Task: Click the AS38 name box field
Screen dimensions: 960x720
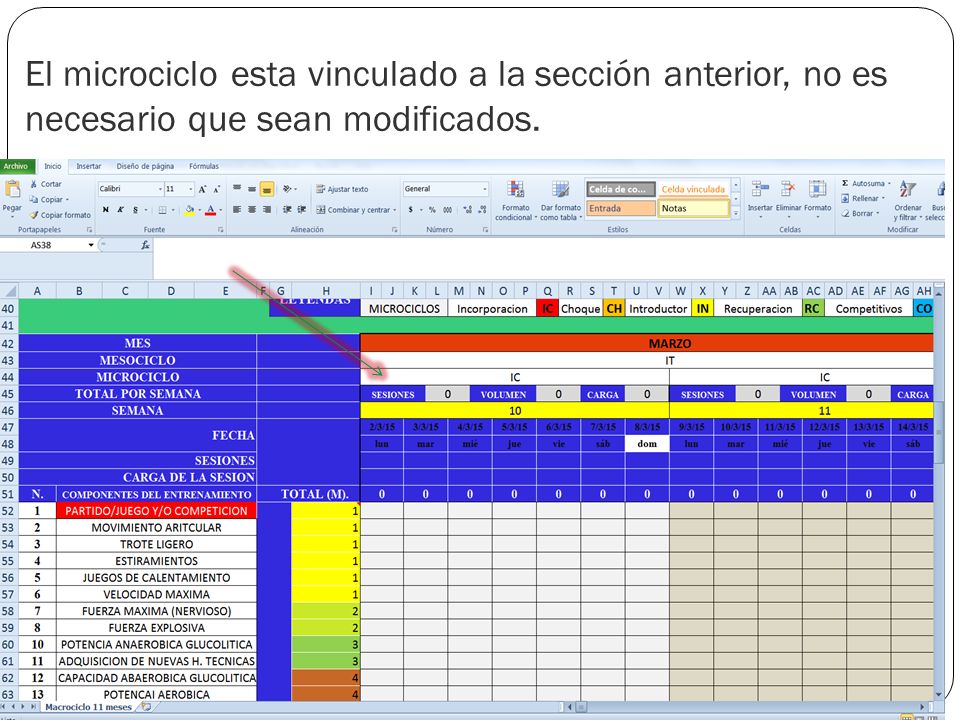Action: pyautogui.click(x=42, y=245)
